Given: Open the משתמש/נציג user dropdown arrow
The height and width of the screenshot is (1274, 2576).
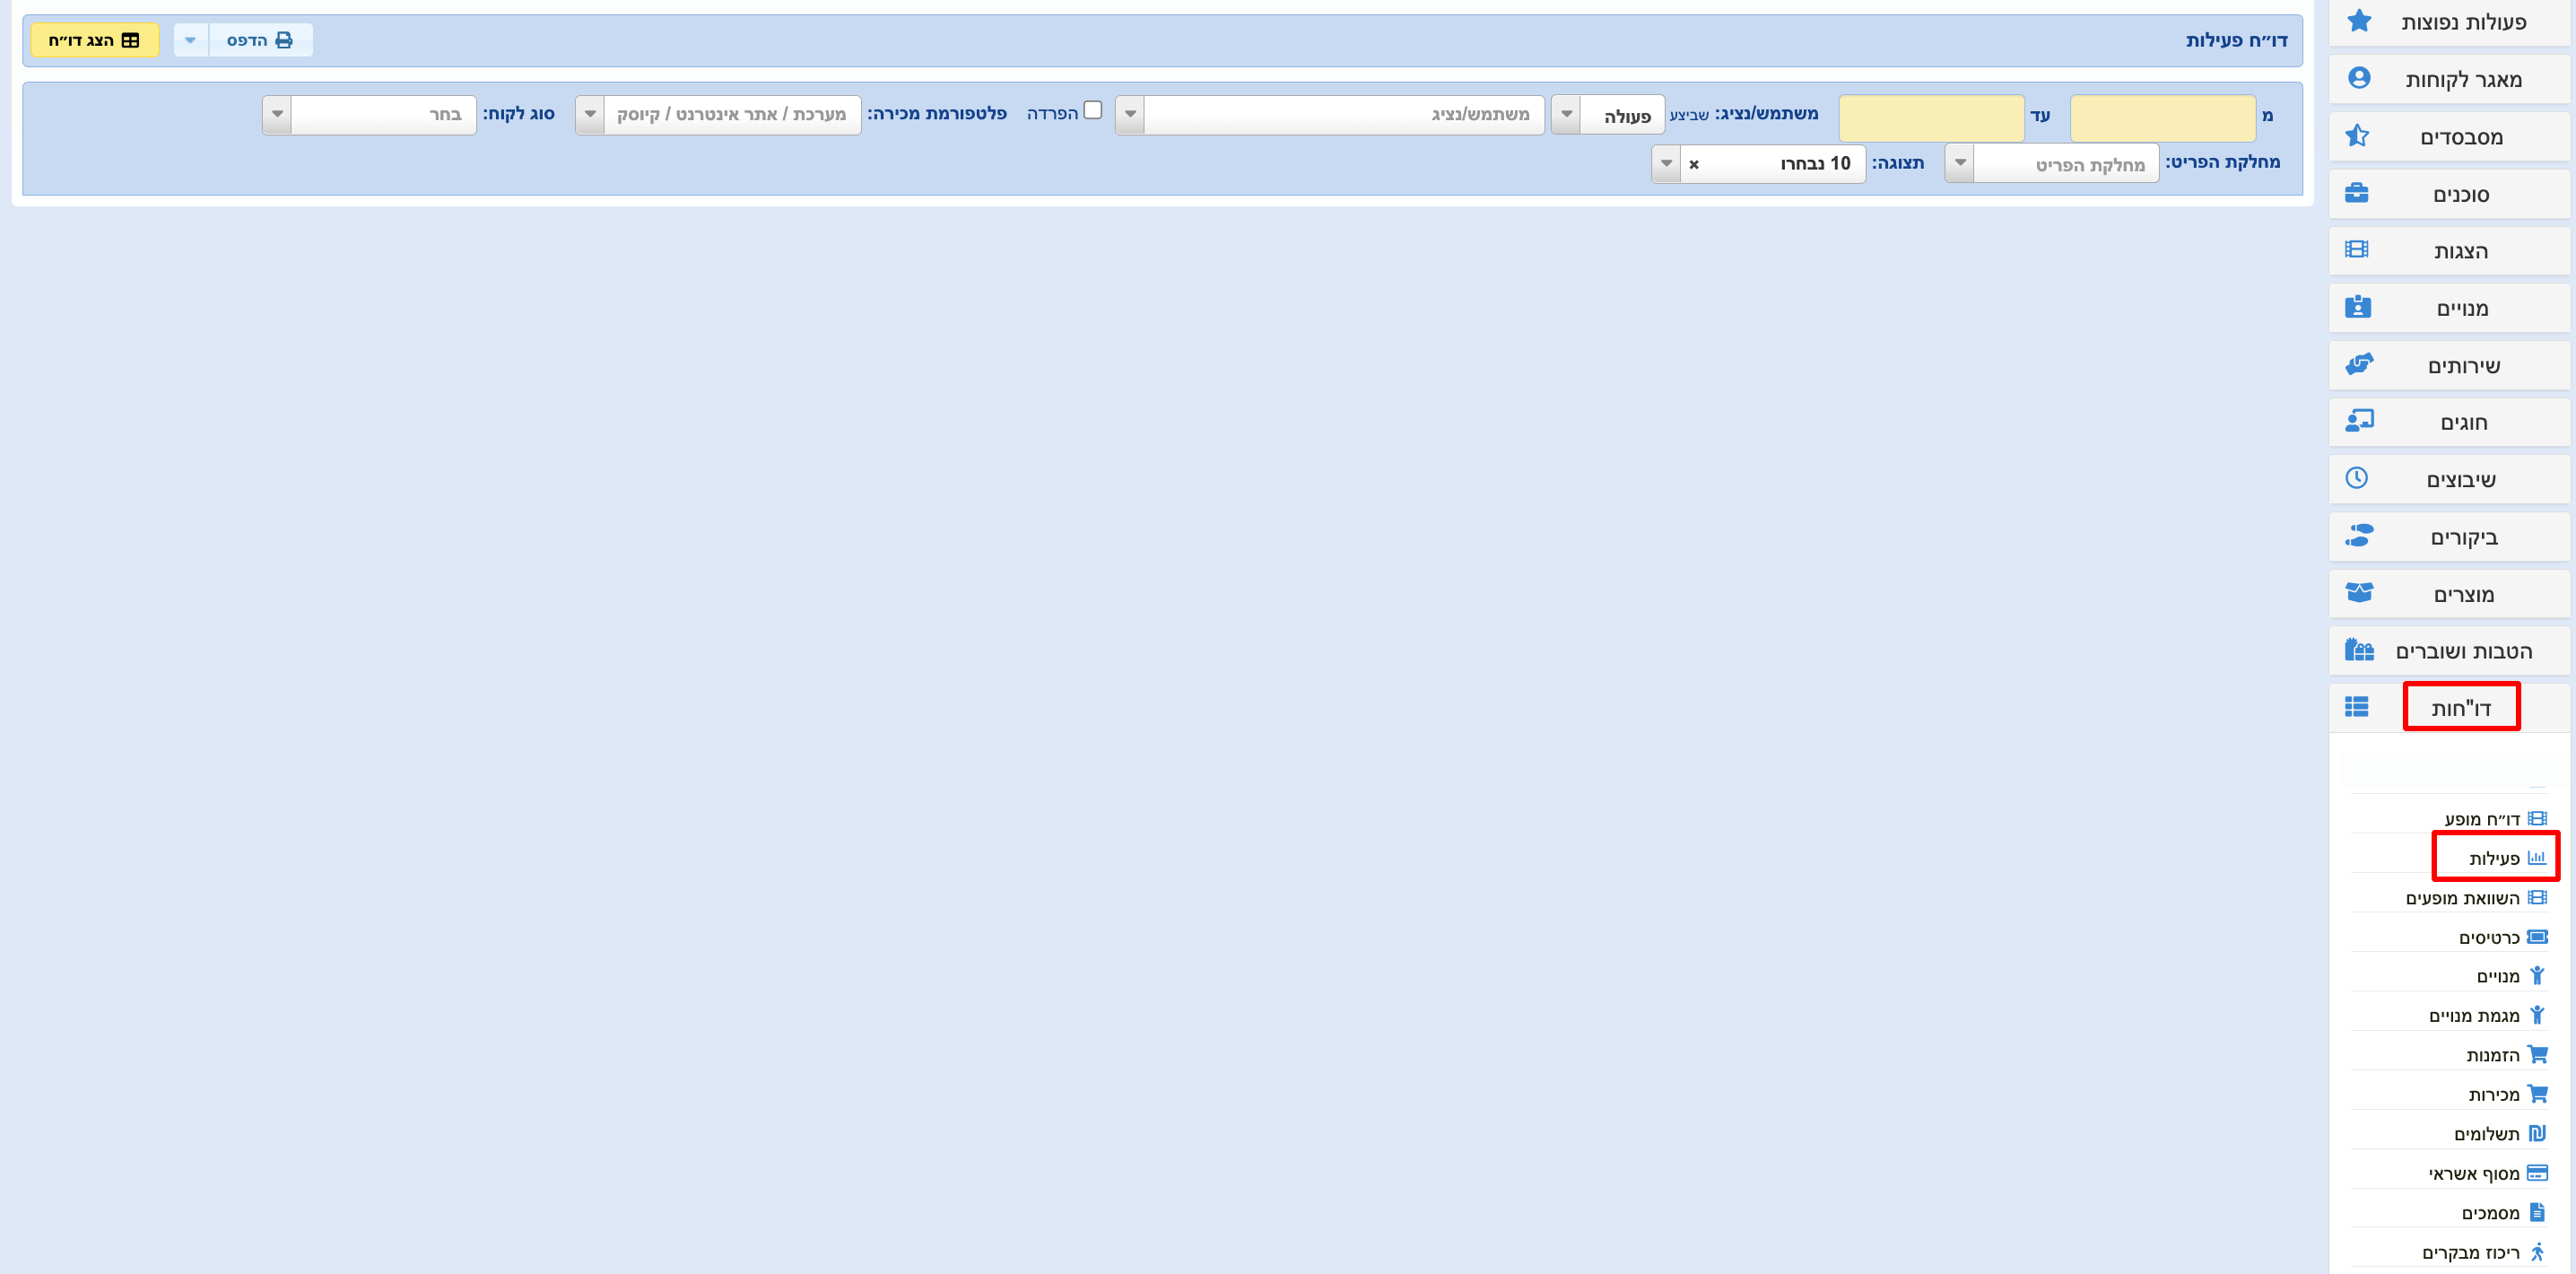Looking at the screenshot, I should (x=1130, y=115).
